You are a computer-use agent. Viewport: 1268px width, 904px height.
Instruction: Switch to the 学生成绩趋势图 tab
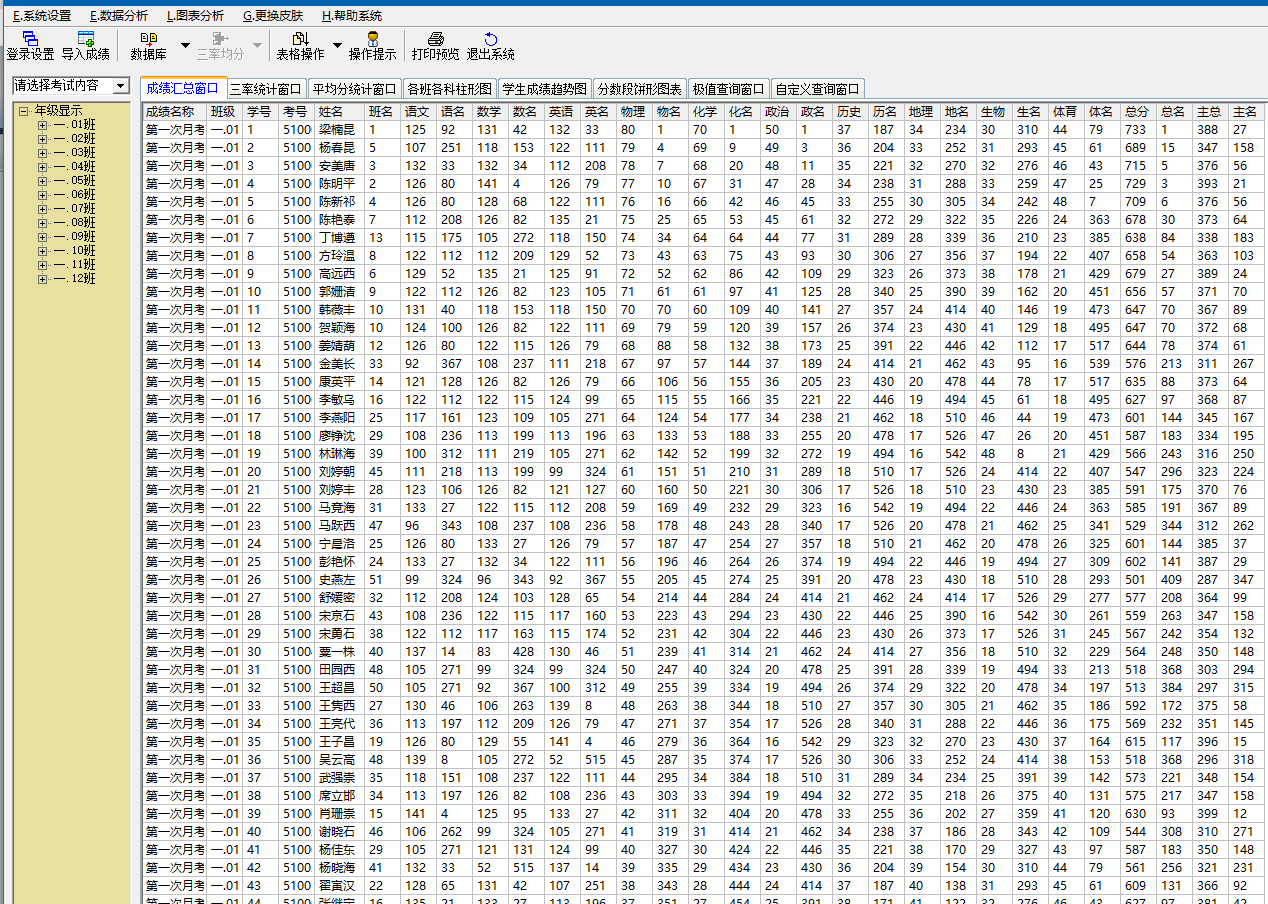pos(545,89)
